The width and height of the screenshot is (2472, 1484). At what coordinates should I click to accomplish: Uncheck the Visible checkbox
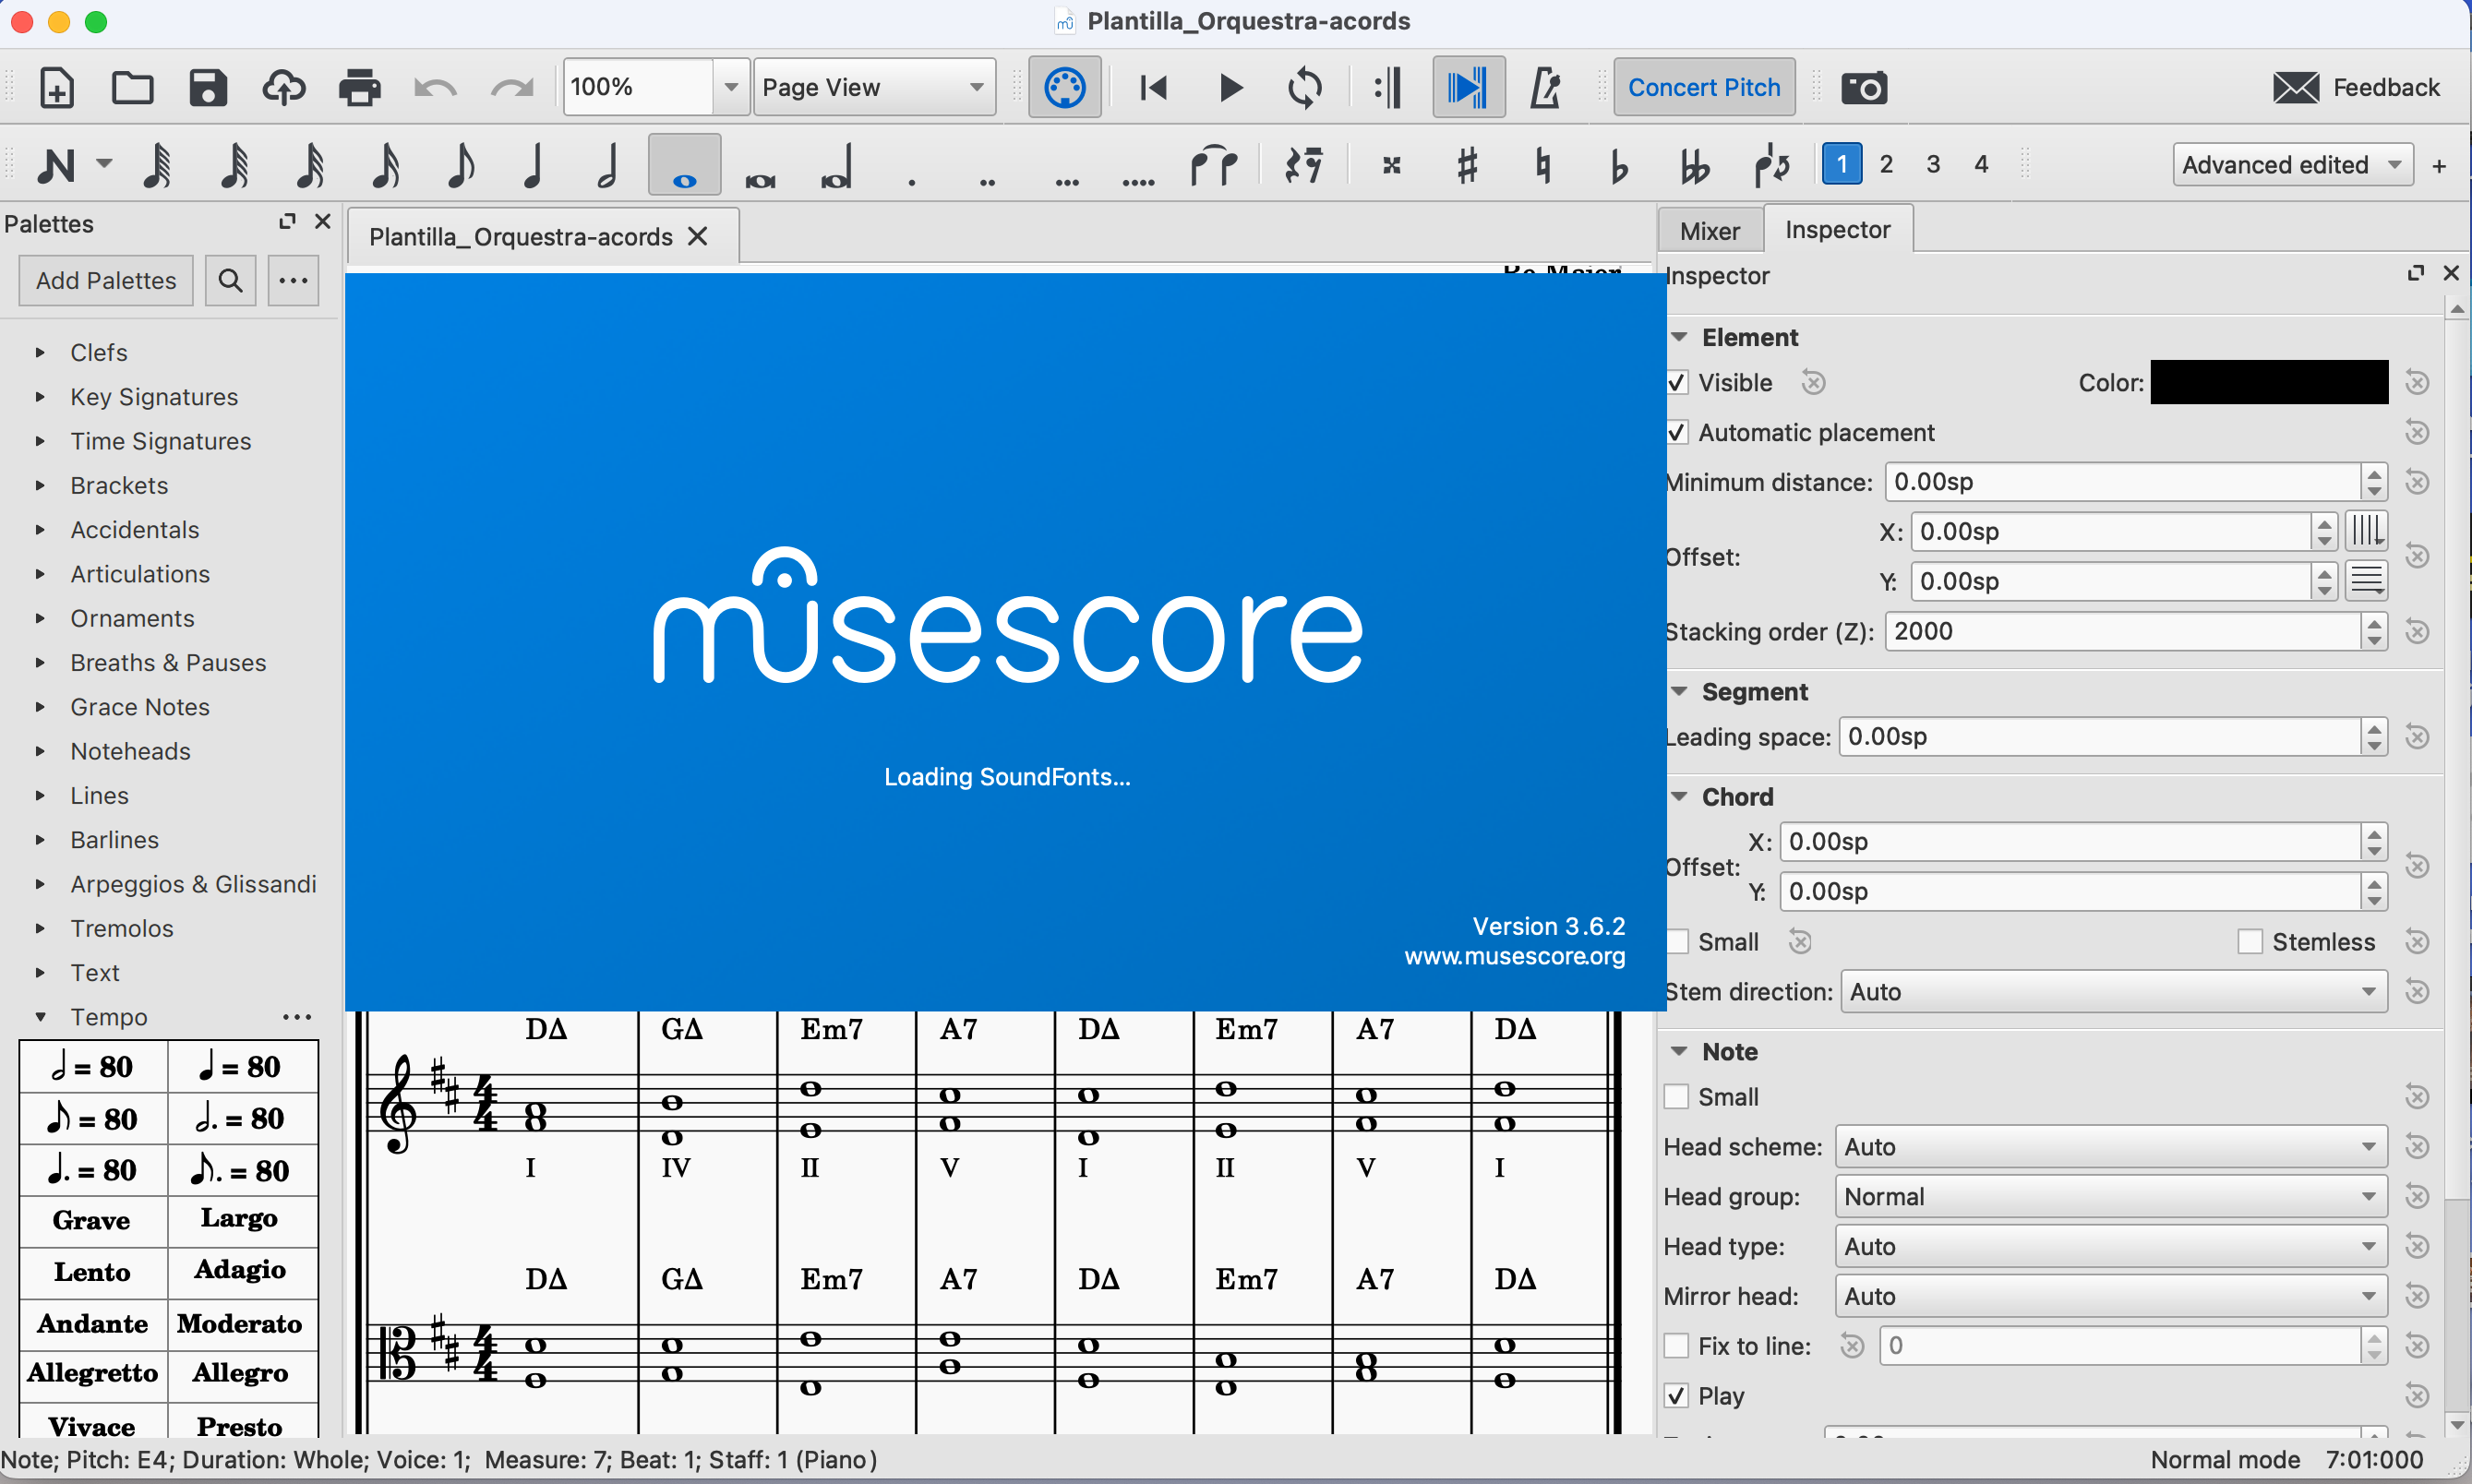point(1677,383)
